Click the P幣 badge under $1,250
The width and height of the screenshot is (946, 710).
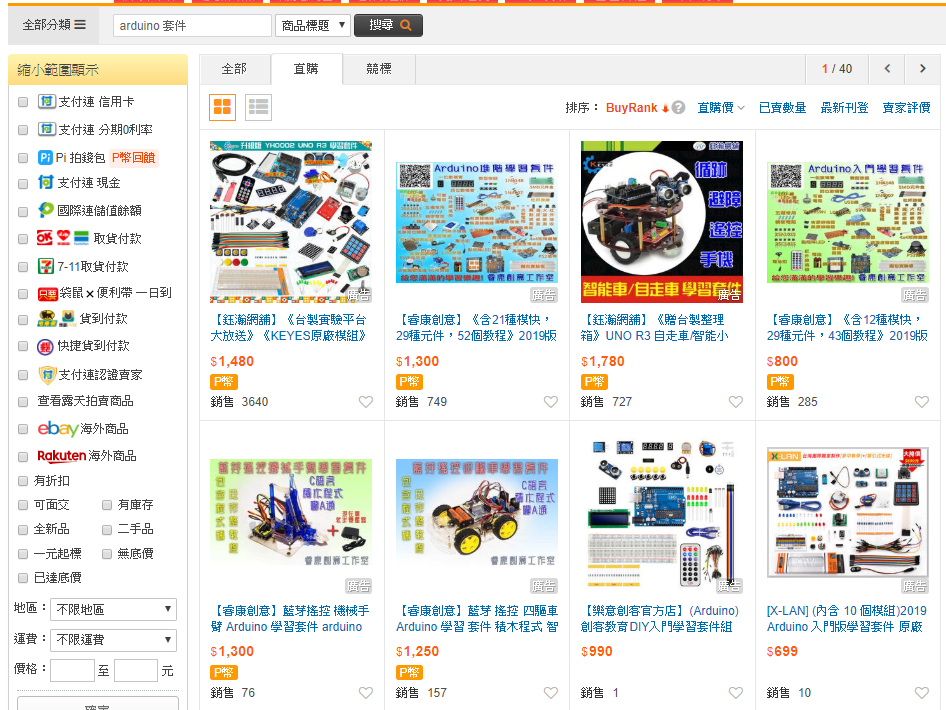[410, 672]
